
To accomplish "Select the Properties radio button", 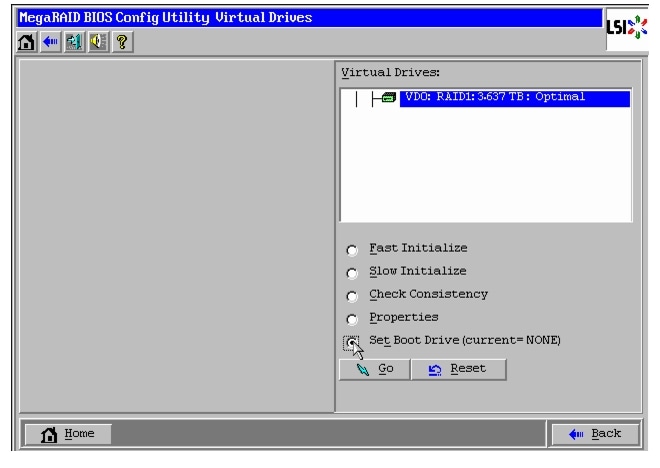I will 352,319.
